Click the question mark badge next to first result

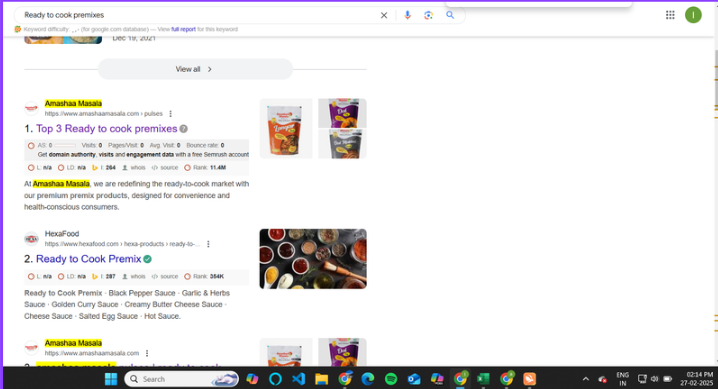pos(184,129)
